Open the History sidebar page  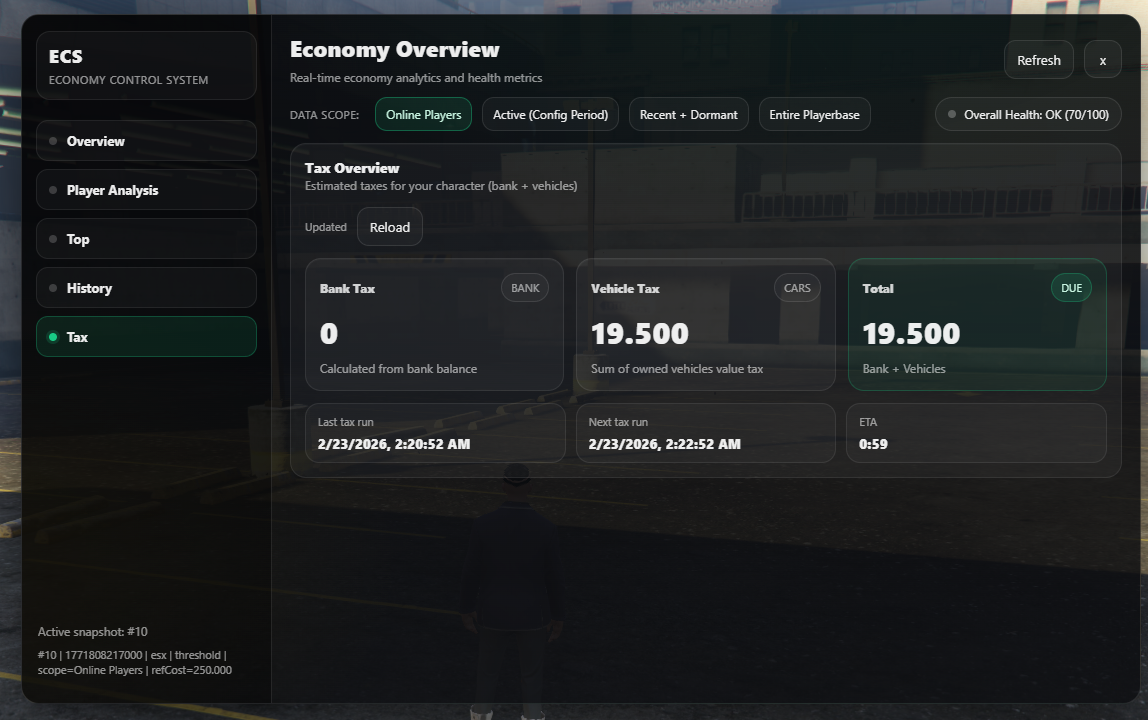146,288
